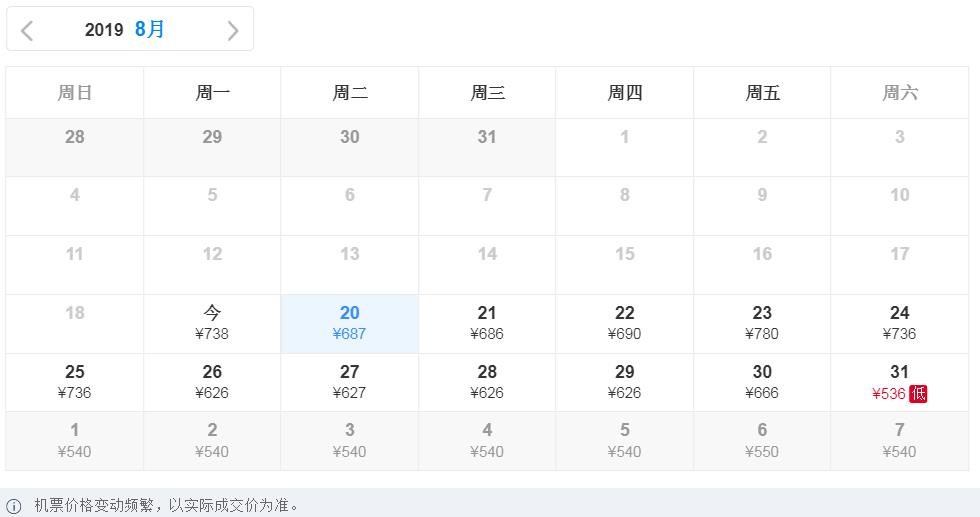Select today (今) priced ¥738
The image size is (980, 517).
[212, 323]
